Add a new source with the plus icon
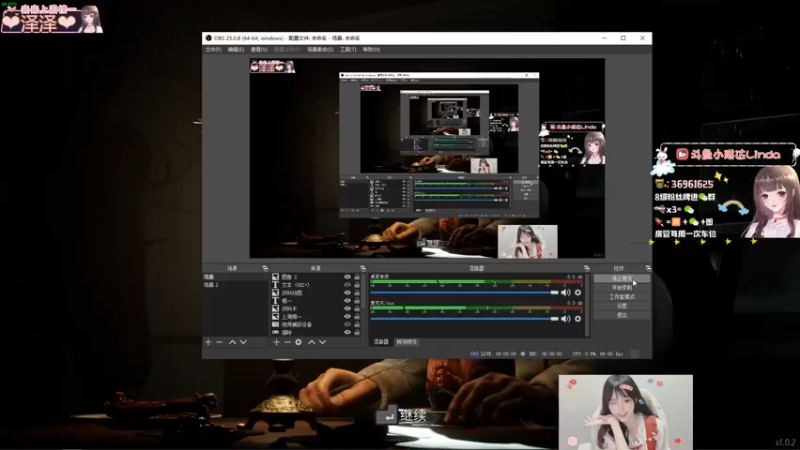 pos(276,342)
